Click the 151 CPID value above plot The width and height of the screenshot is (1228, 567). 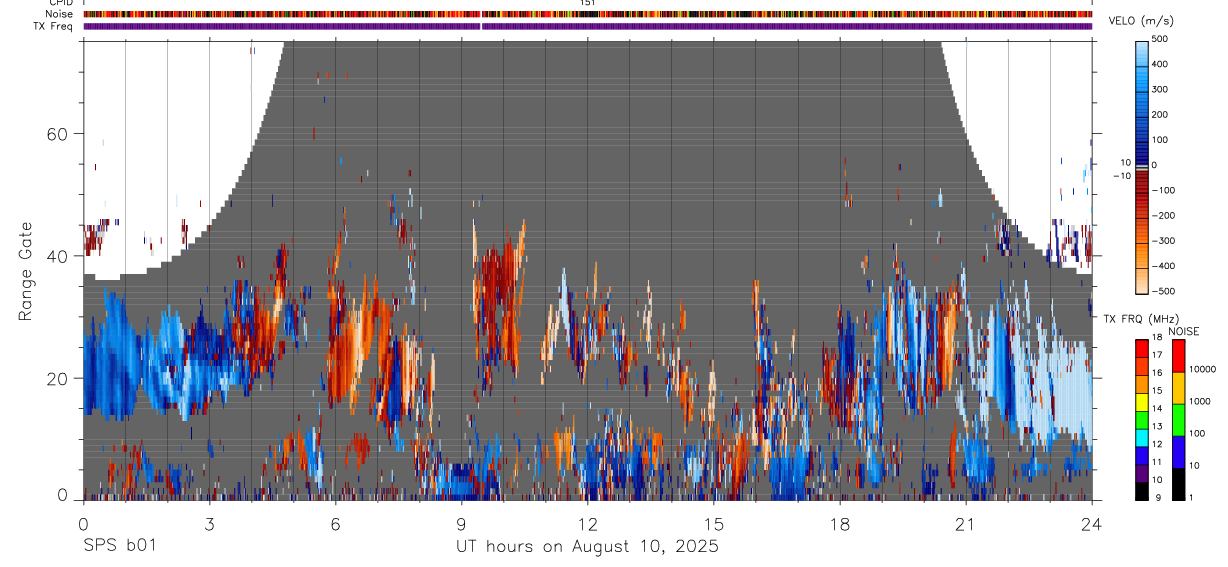point(588,3)
